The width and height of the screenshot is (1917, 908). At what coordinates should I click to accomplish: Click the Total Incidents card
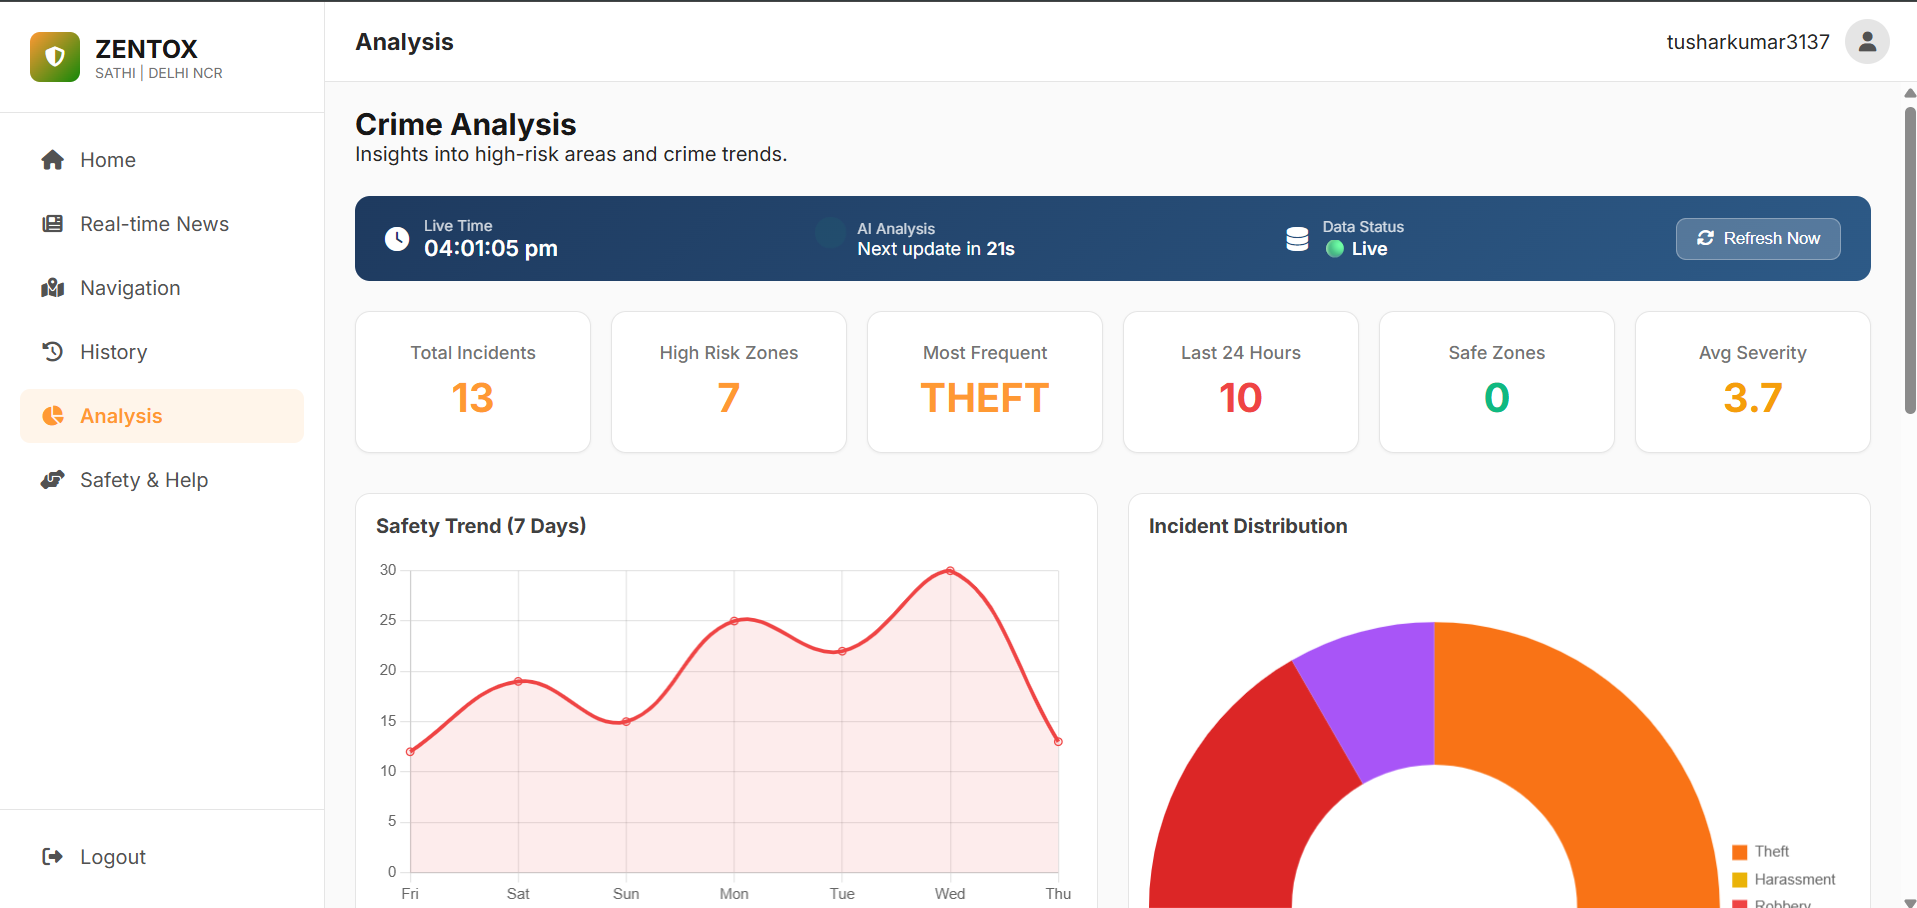coord(473,382)
